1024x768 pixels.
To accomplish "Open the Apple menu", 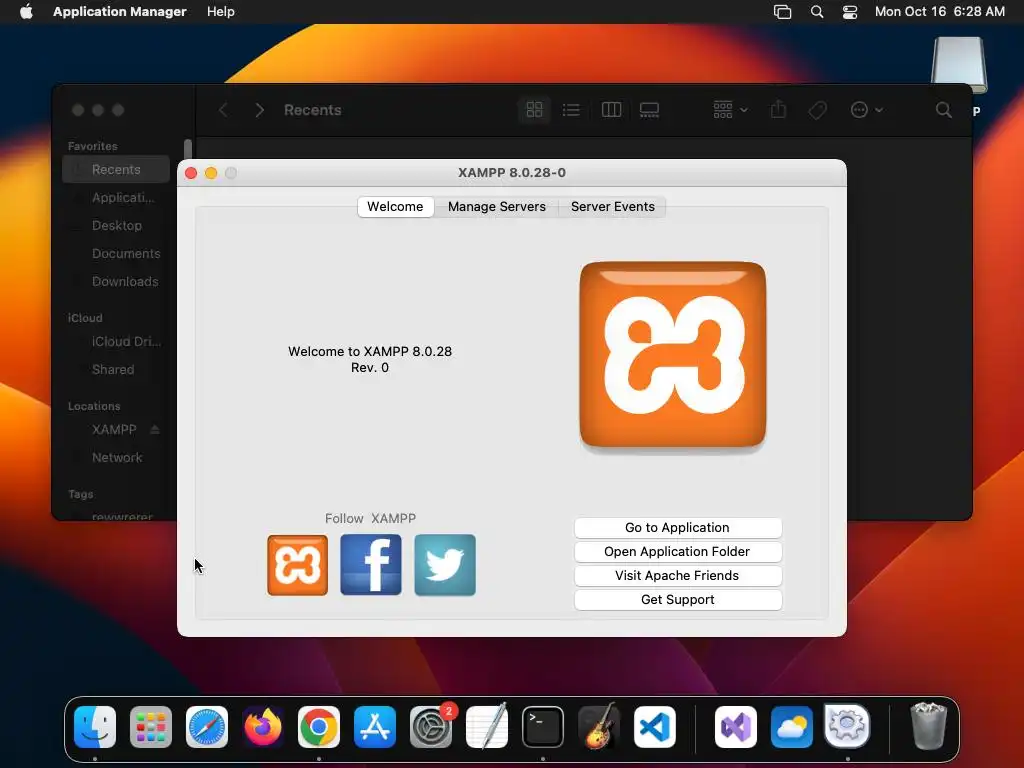I will (26, 12).
